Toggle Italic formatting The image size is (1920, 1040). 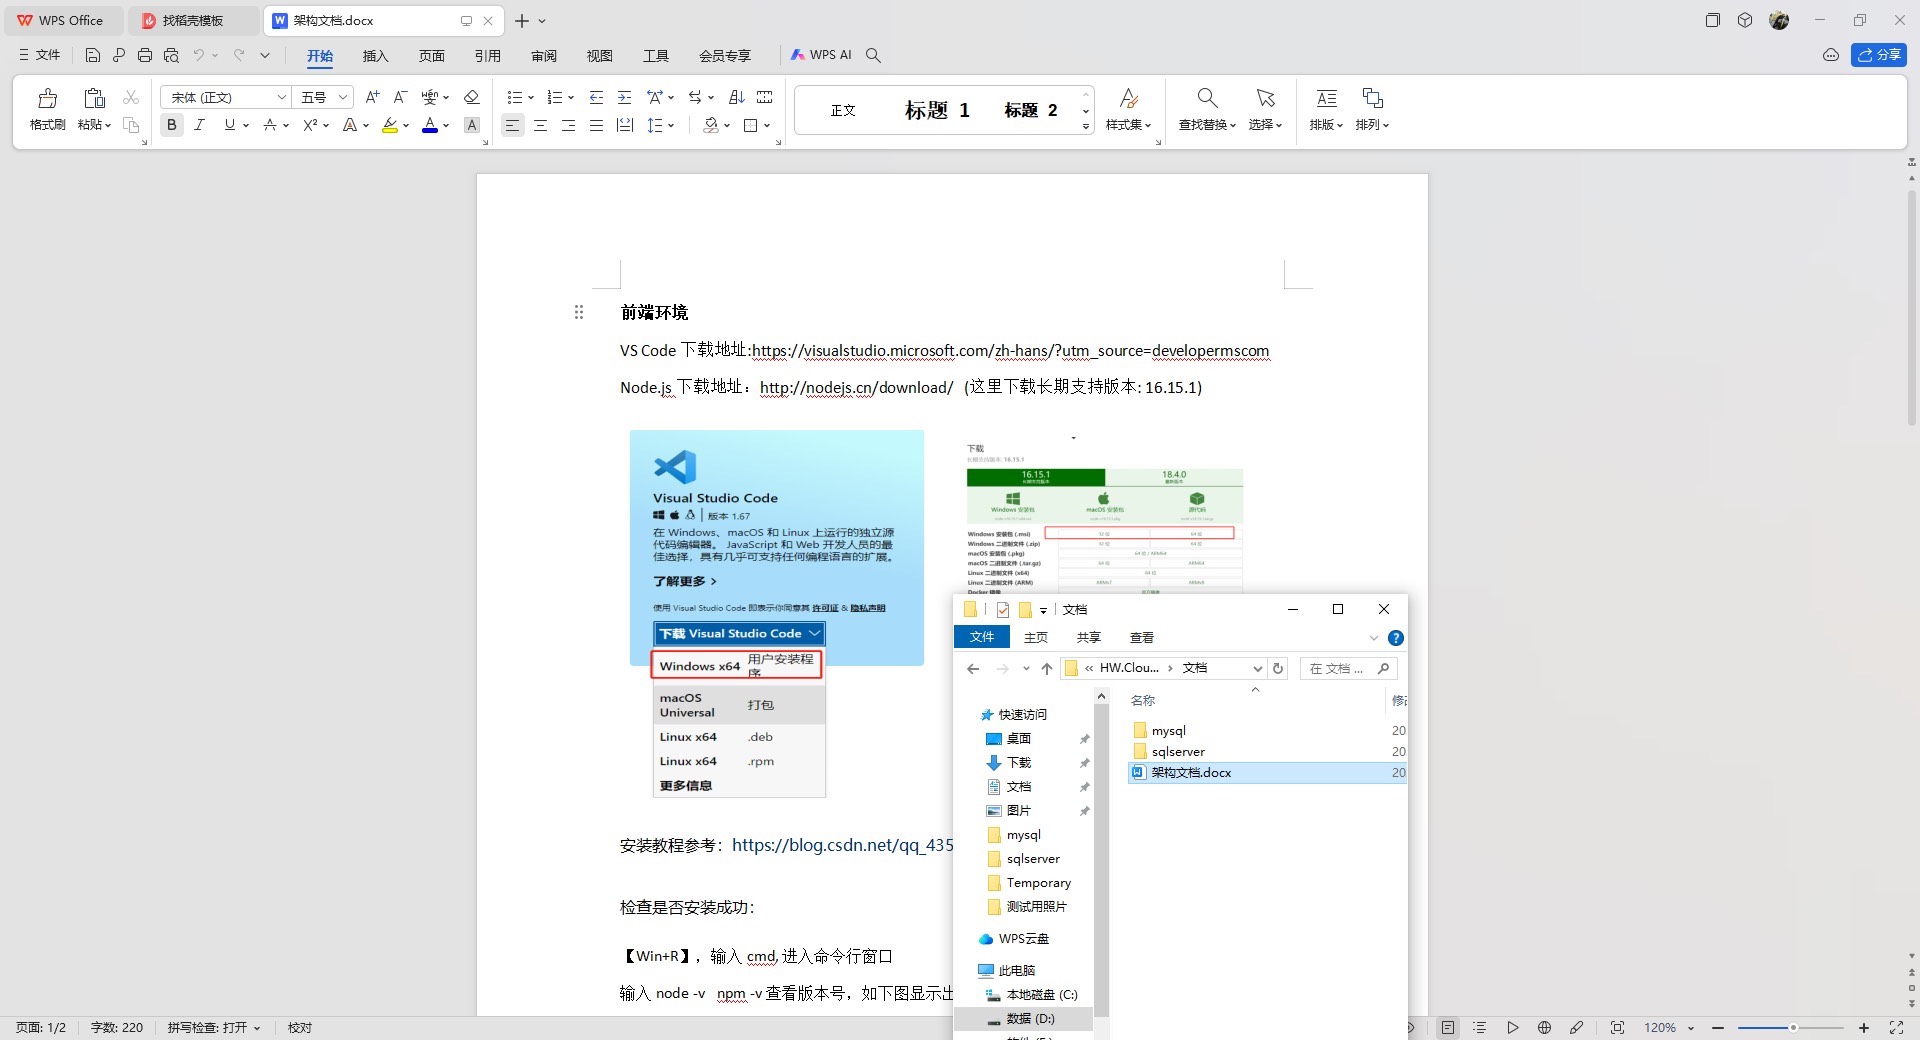pyautogui.click(x=200, y=125)
